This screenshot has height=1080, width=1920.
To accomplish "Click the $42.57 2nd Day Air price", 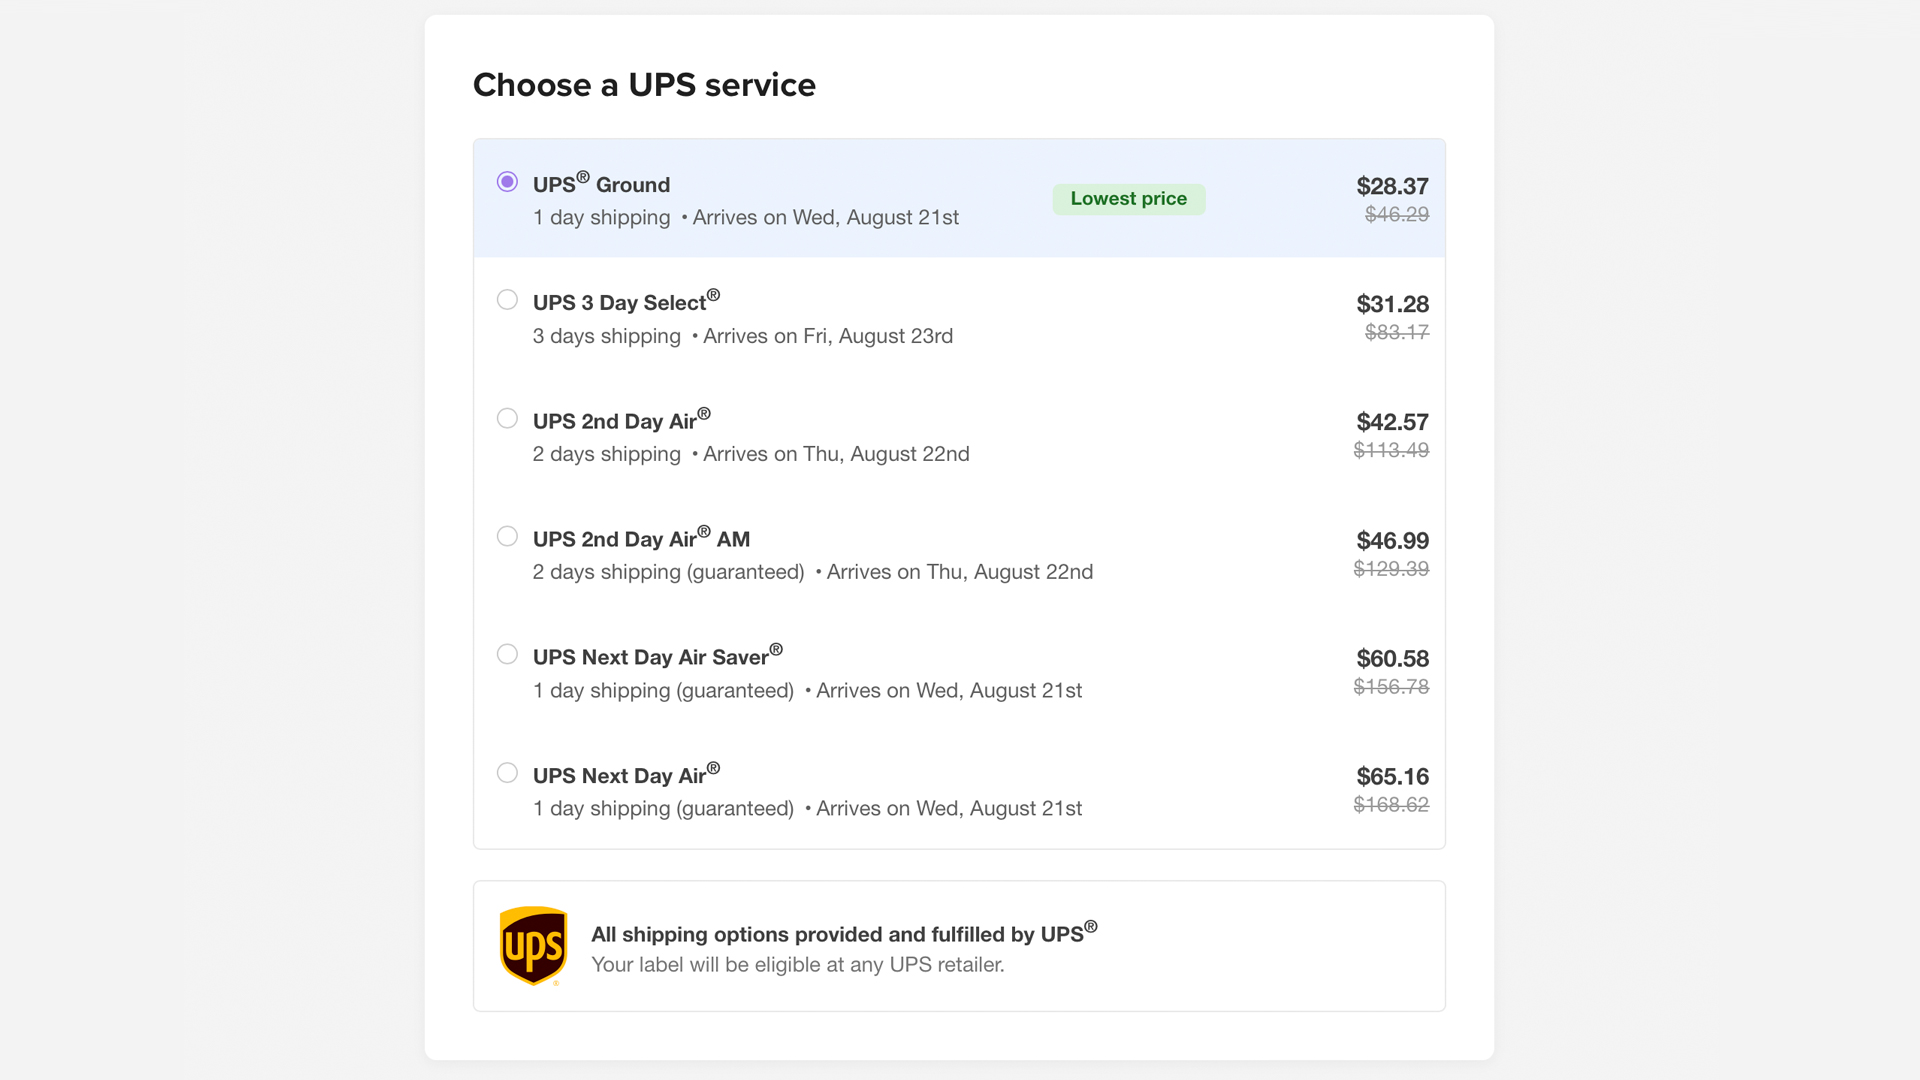I will (1392, 421).
